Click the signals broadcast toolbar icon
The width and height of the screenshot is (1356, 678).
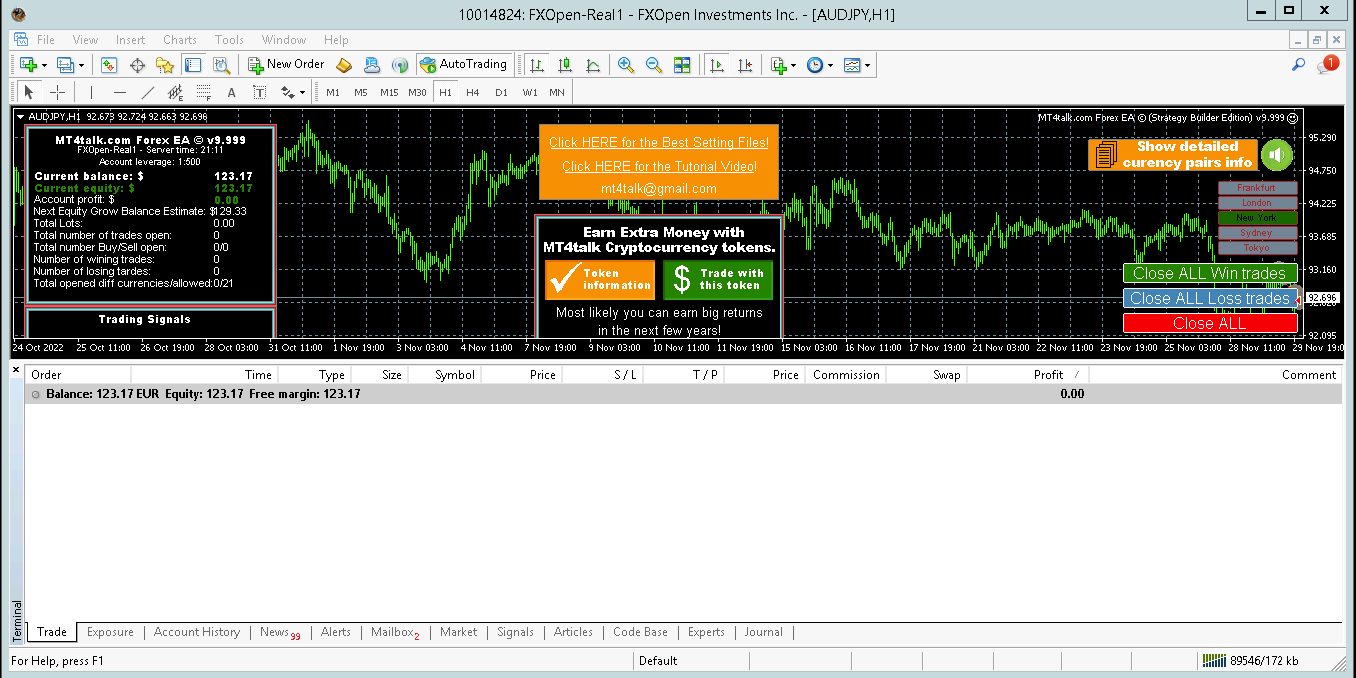(x=399, y=65)
